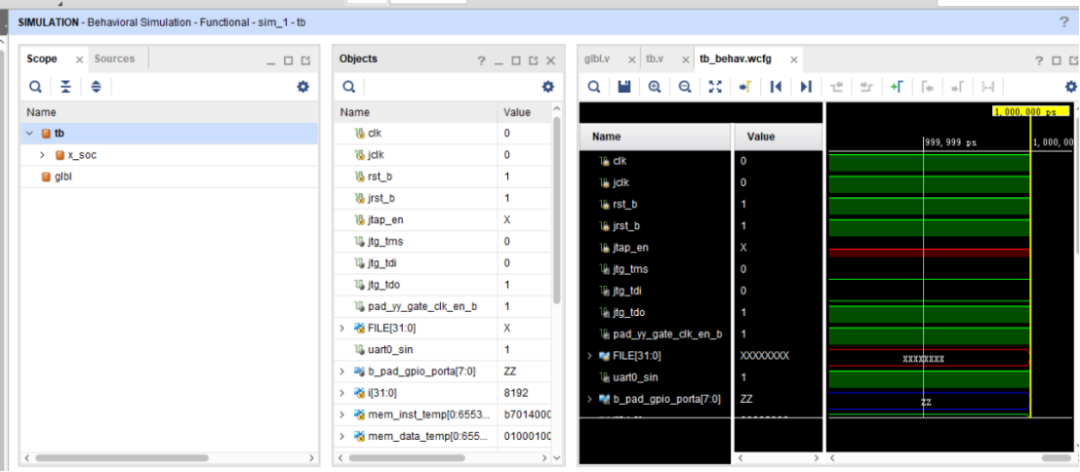This screenshot has width=1080, height=472.
Task: Expand FILE[31:0] in Objects panel
Action: (x=342, y=327)
